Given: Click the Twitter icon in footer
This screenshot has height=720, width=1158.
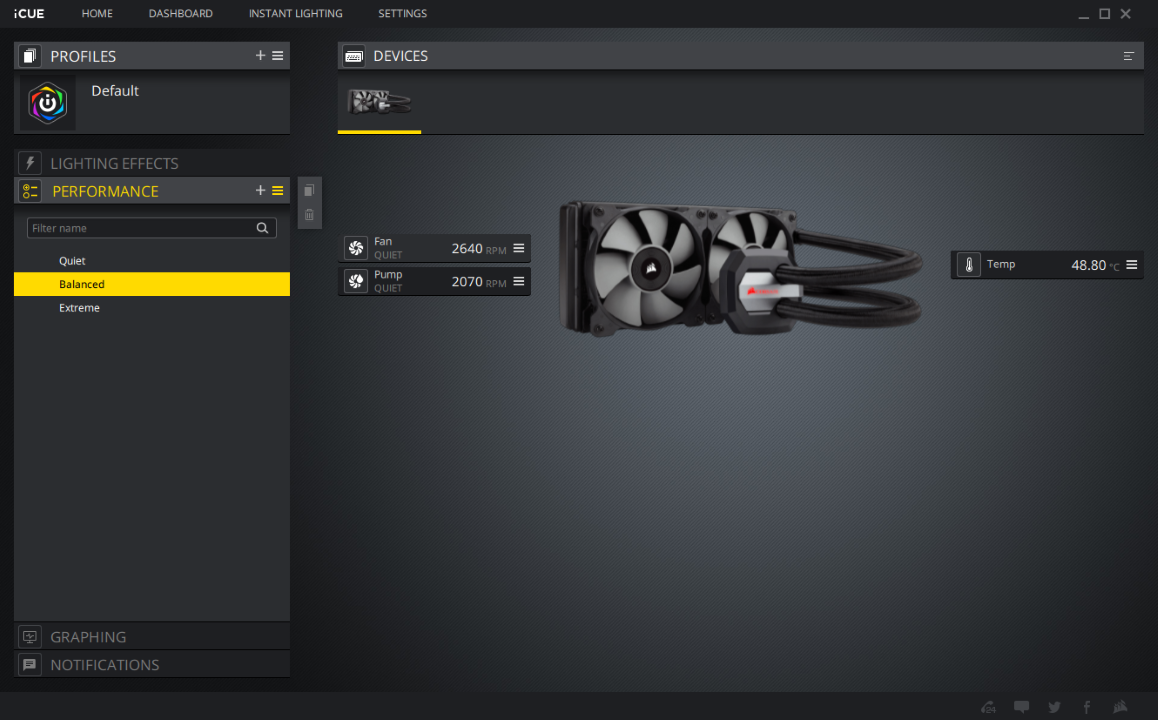Looking at the screenshot, I should 1054,707.
